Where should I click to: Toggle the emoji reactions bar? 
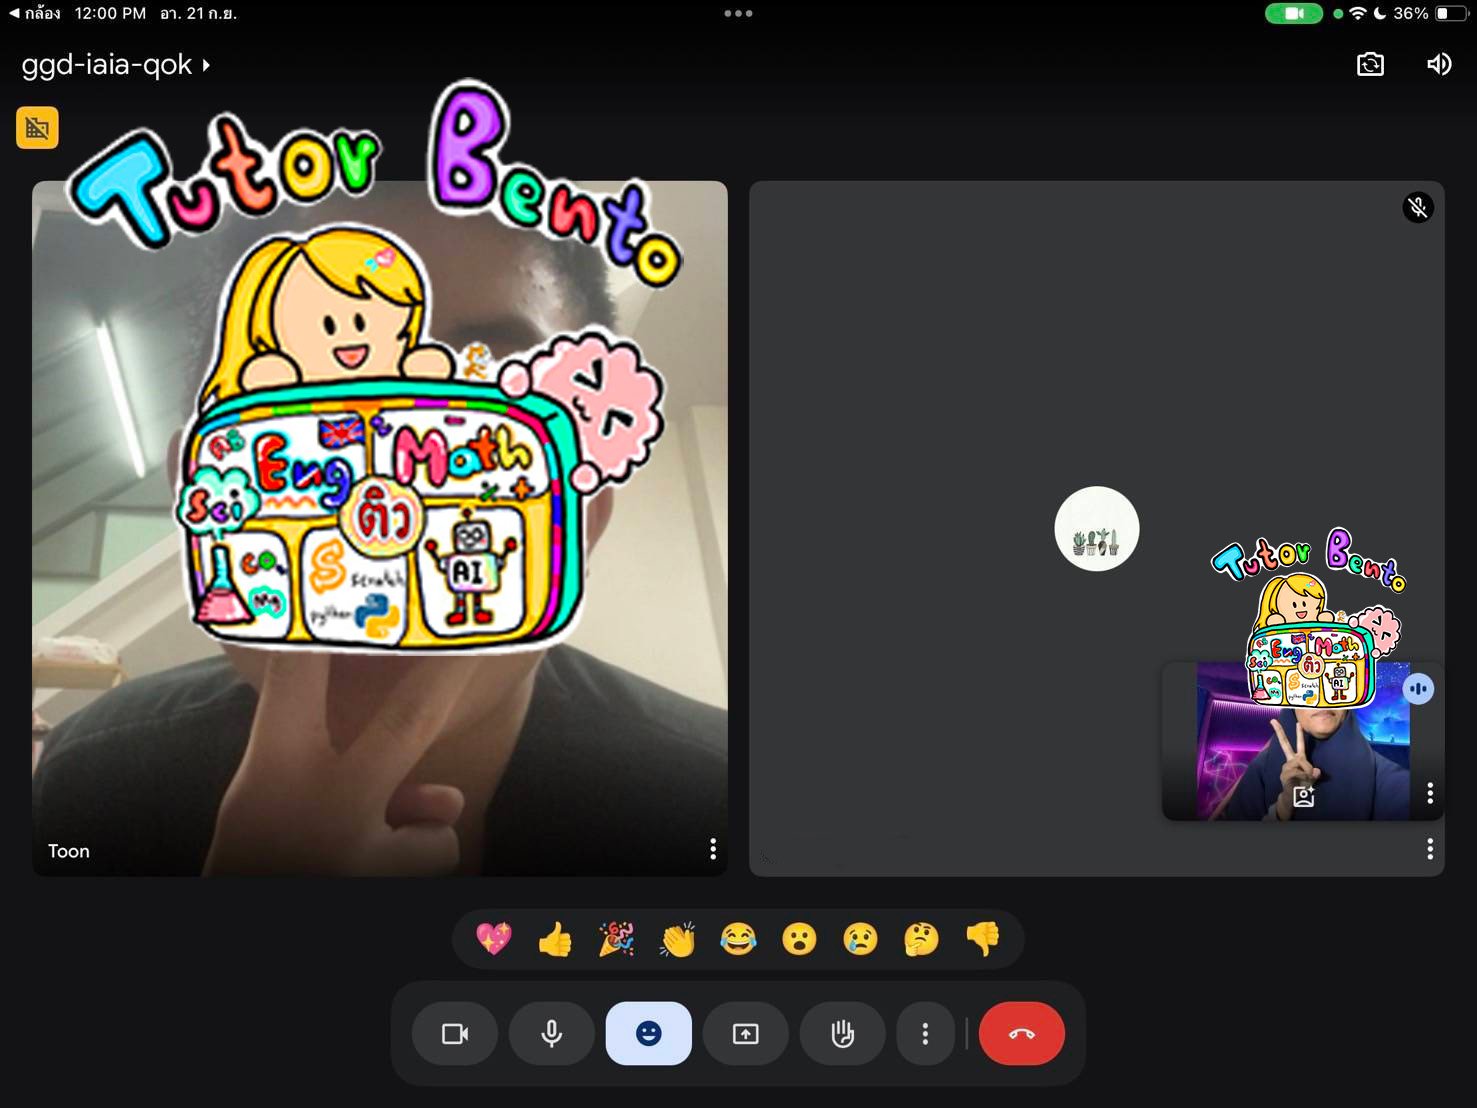[648, 1033]
